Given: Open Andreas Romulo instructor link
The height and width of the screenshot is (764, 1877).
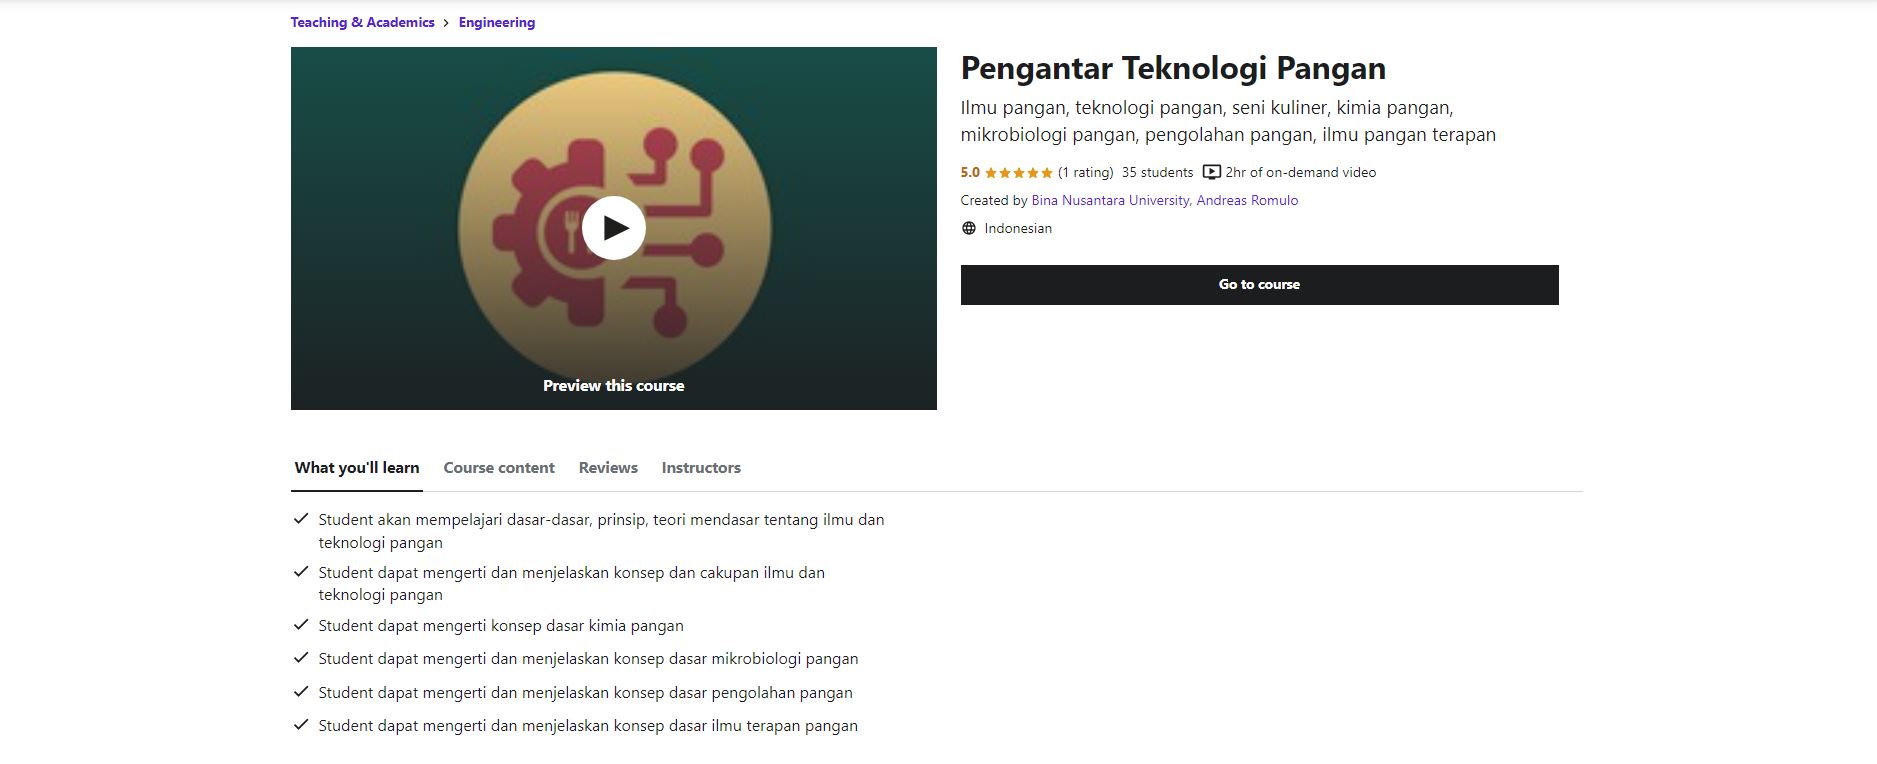Looking at the screenshot, I should [1247, 200].
